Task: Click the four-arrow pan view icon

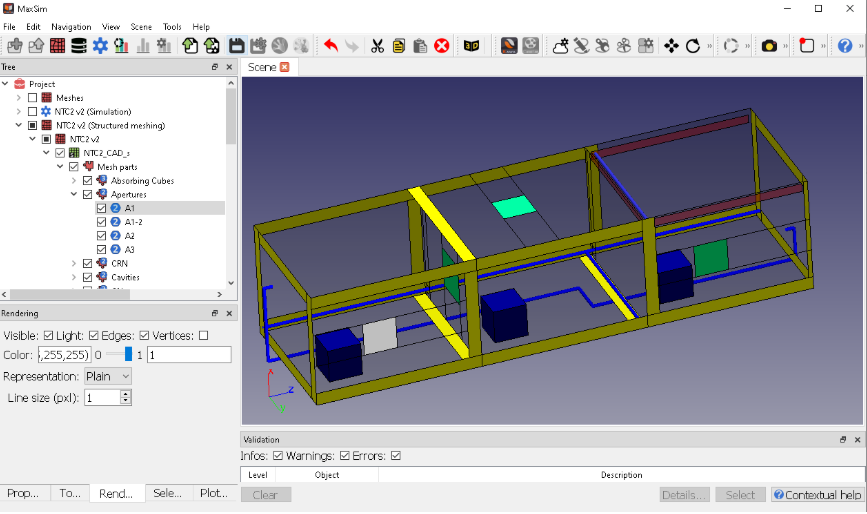Action: point(671,46)
